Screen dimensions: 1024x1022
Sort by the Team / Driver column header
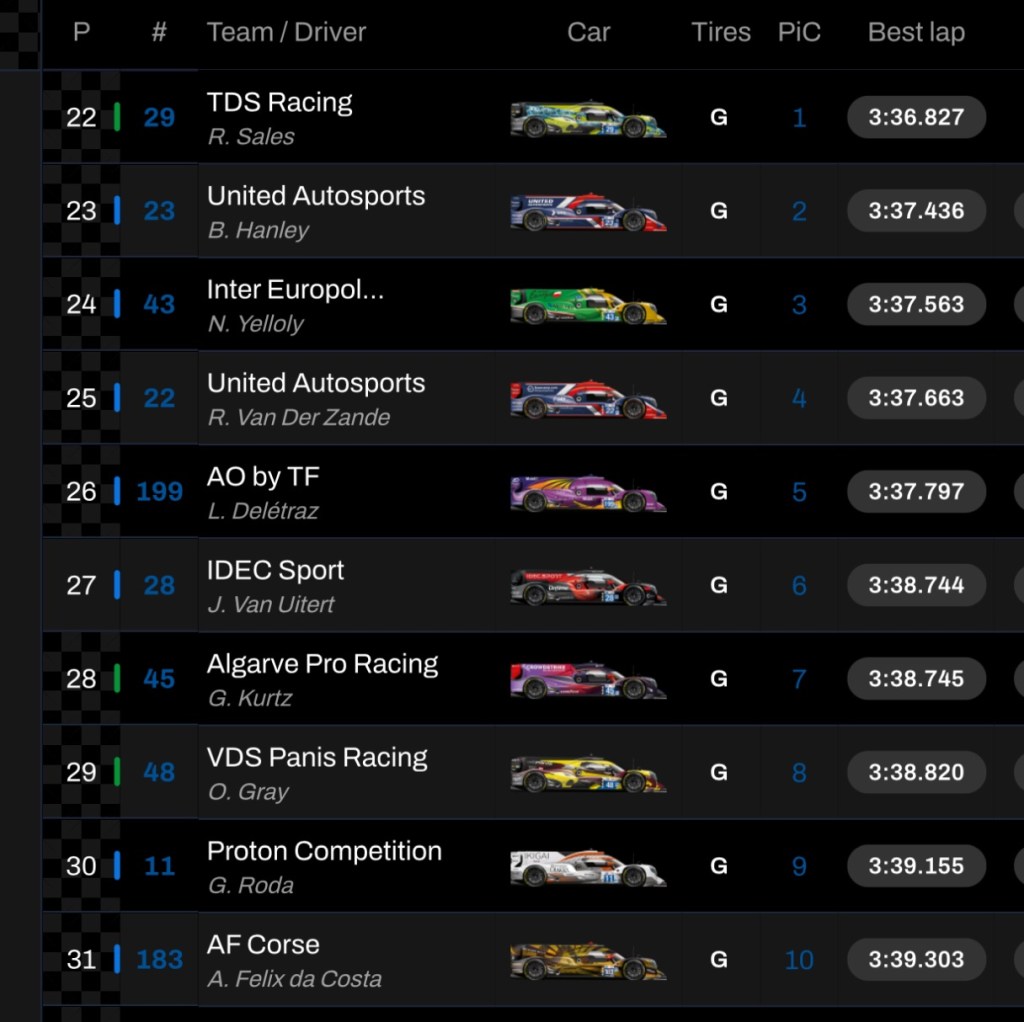click(286, 32)
